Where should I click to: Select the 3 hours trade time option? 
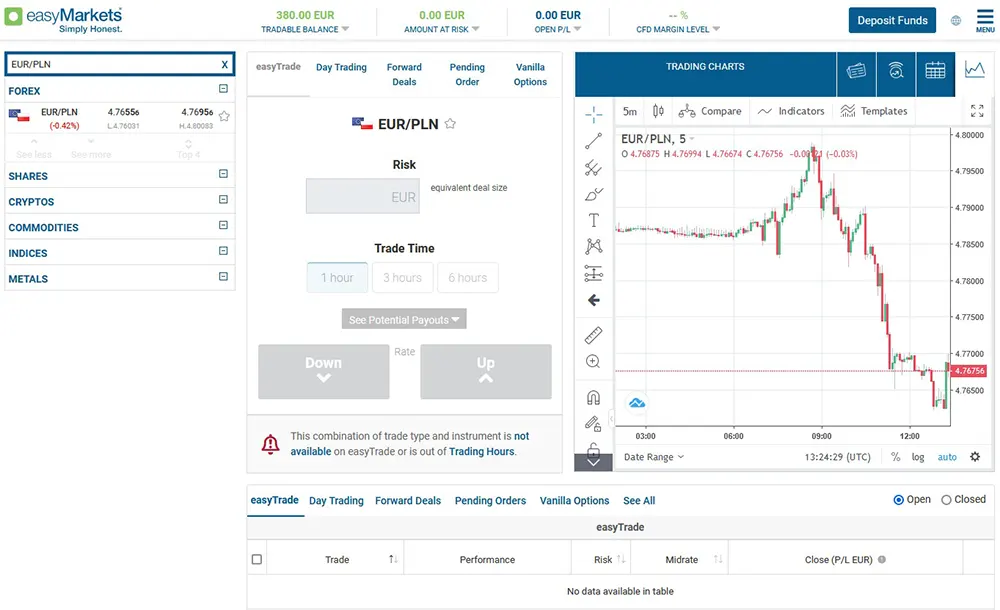402,278
